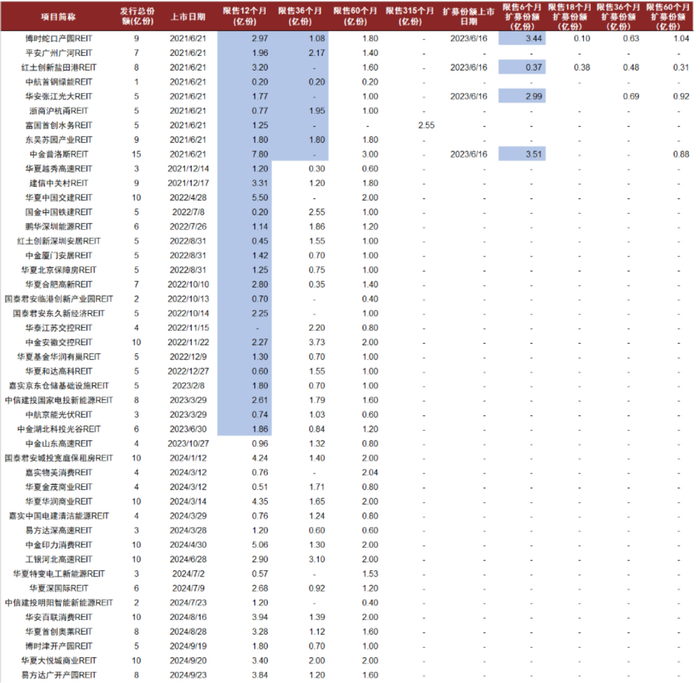Image resolution: width=700 pixels, height=683 pixels.
Task: Select the 华泰江苏交控REIT row name
Action: click(x=58, y=328)
